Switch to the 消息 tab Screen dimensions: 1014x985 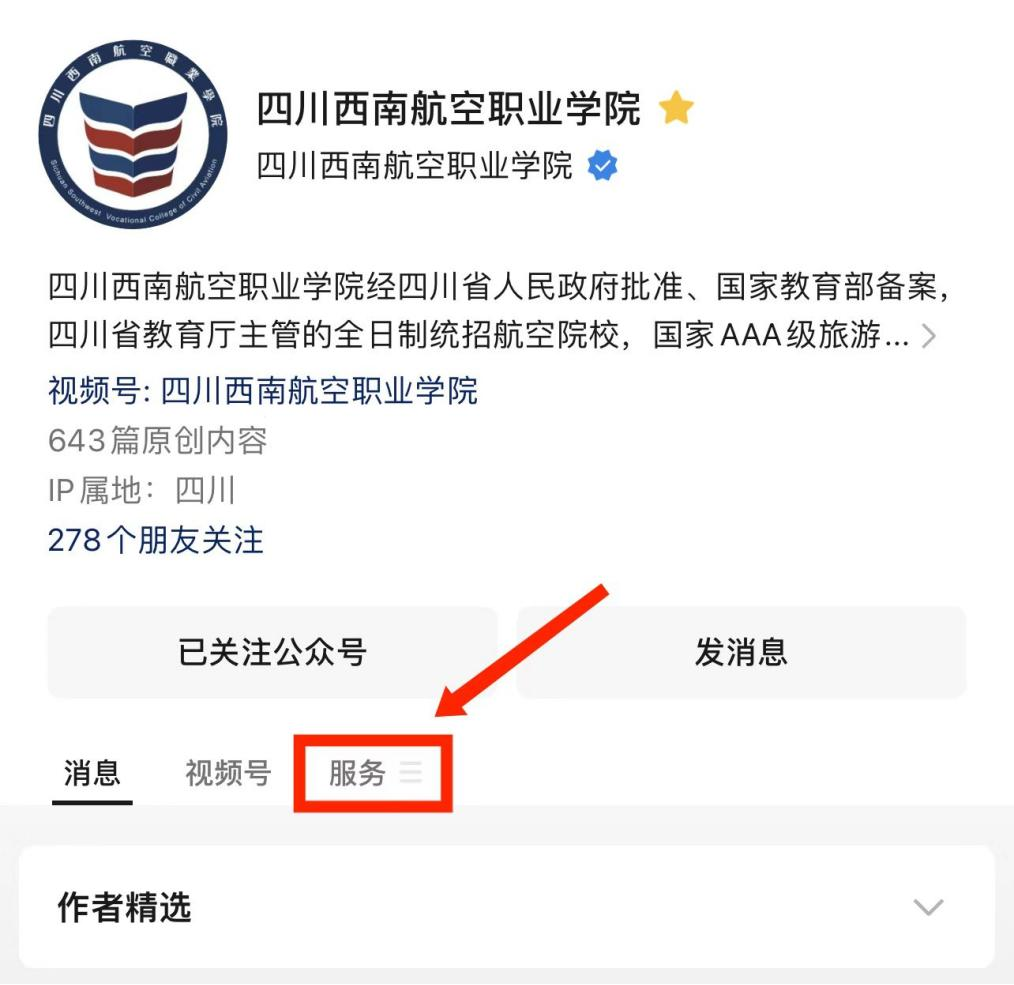pos(92,773)
